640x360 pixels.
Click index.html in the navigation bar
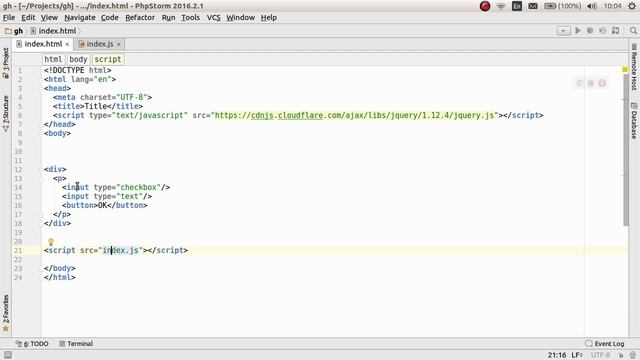pyautogui.click(x=53, y=31)
